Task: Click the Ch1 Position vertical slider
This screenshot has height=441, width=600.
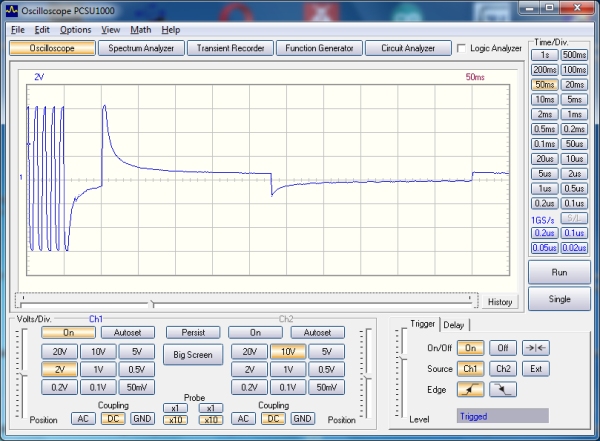Action: click(23, 370)
